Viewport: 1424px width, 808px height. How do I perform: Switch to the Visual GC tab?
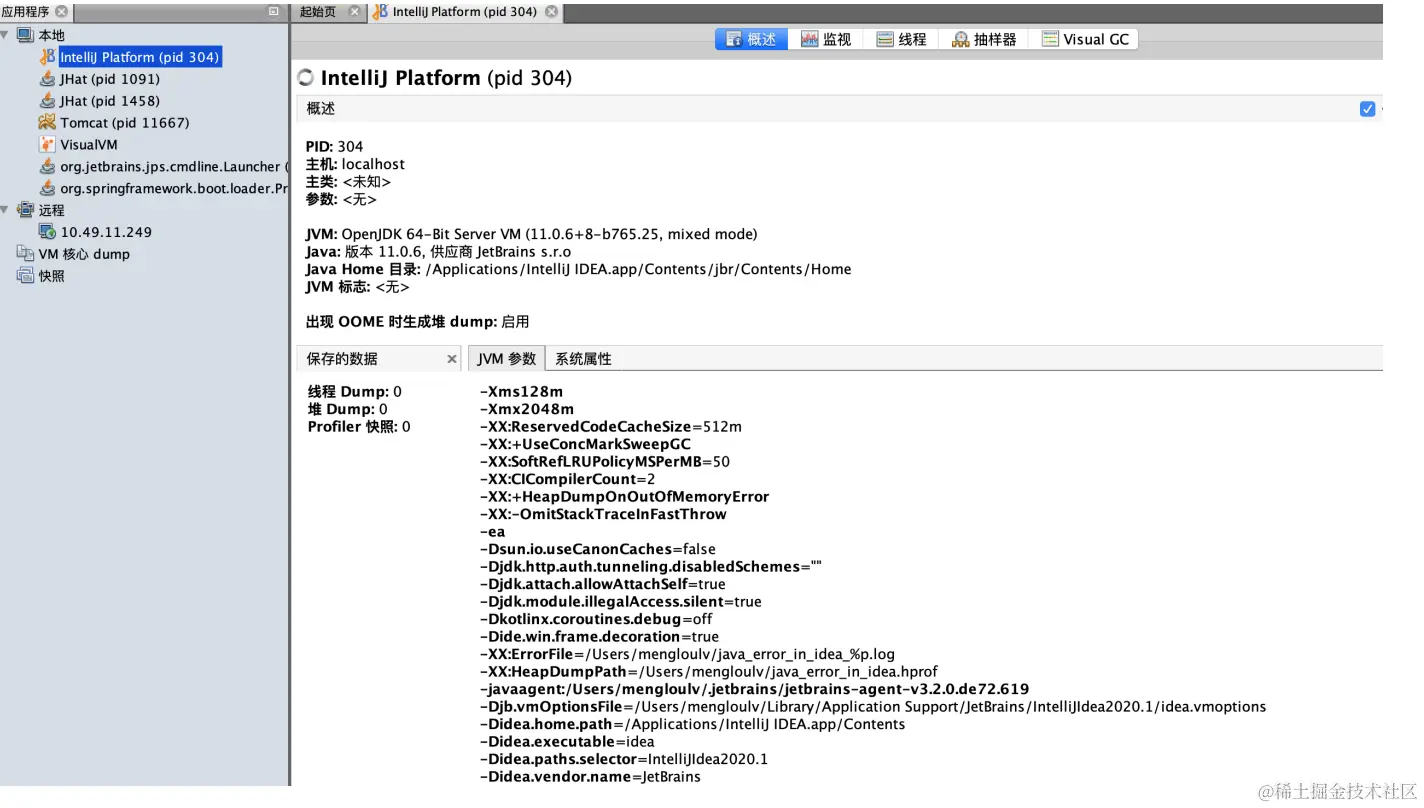tap(1085, 39)
